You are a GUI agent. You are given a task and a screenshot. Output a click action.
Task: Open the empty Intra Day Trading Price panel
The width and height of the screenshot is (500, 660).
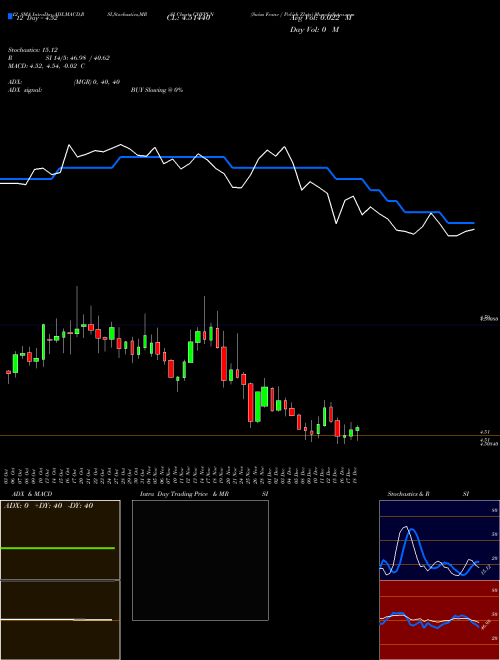200,560
